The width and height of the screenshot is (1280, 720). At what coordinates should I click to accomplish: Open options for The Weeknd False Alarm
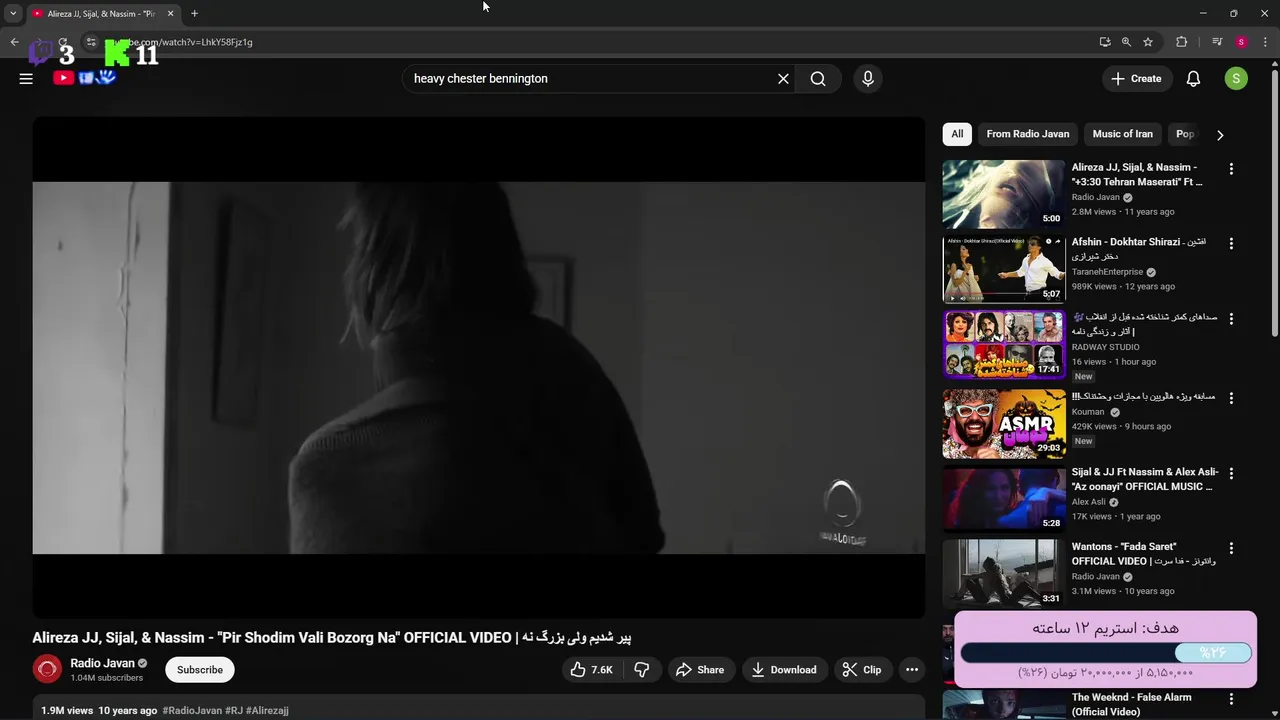[x=1231, y=699]
